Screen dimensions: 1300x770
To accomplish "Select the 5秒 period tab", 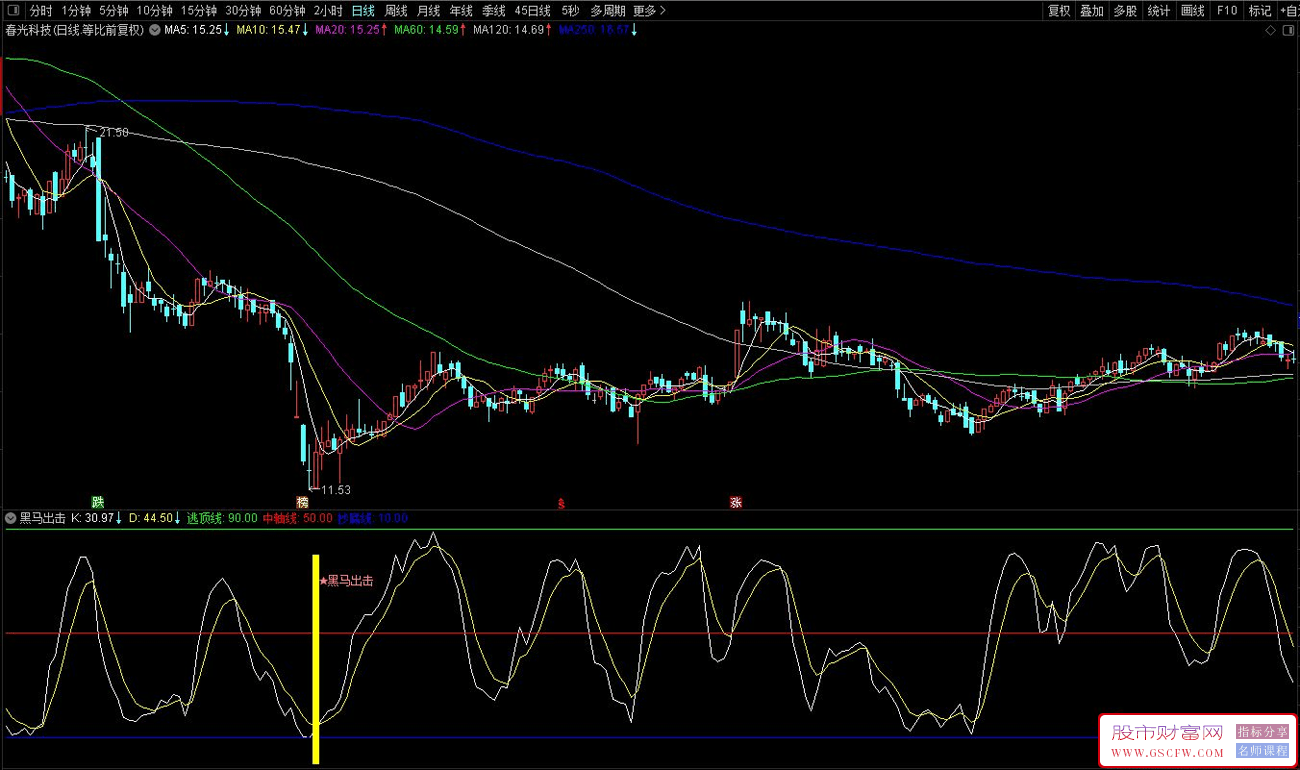I will 570,11.
